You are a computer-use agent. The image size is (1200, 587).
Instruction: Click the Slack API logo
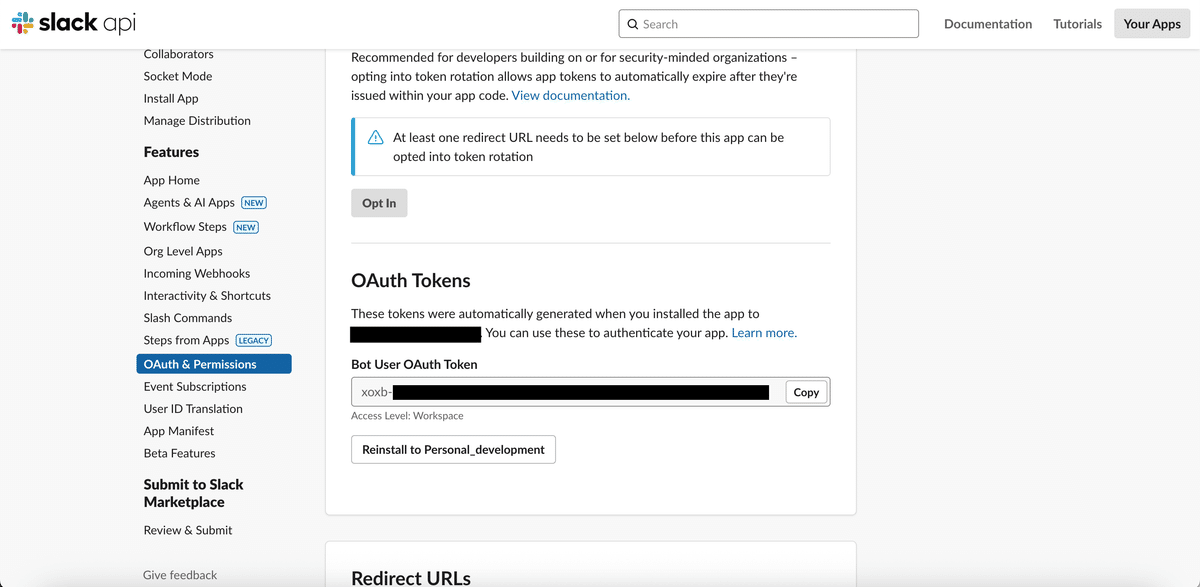pos(73,23)
